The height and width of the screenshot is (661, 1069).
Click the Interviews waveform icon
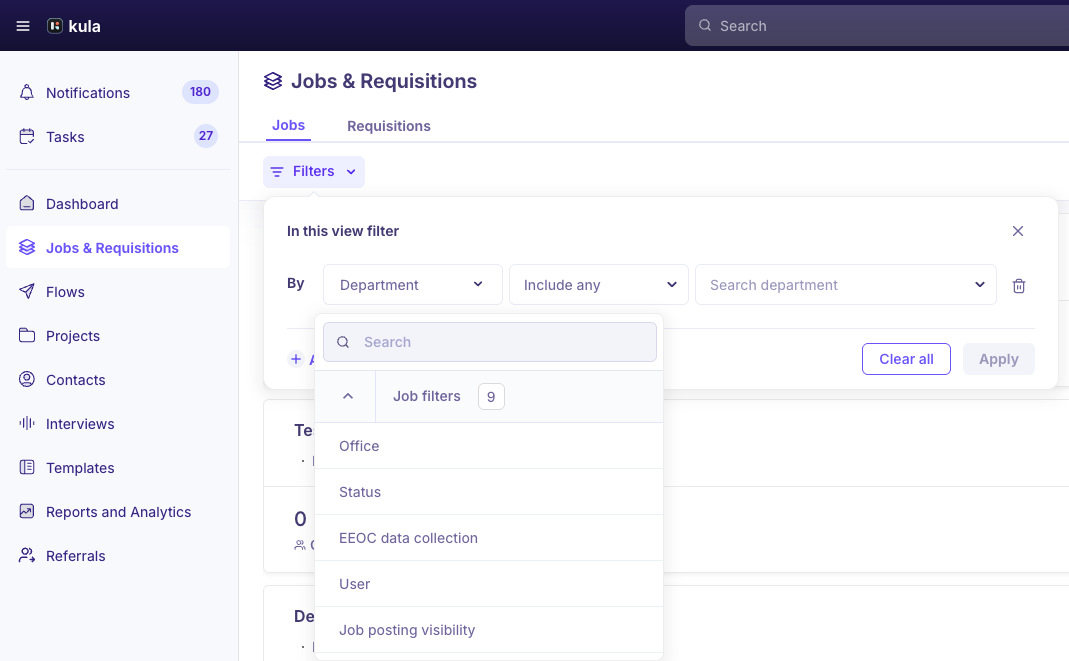click(27, 424)
